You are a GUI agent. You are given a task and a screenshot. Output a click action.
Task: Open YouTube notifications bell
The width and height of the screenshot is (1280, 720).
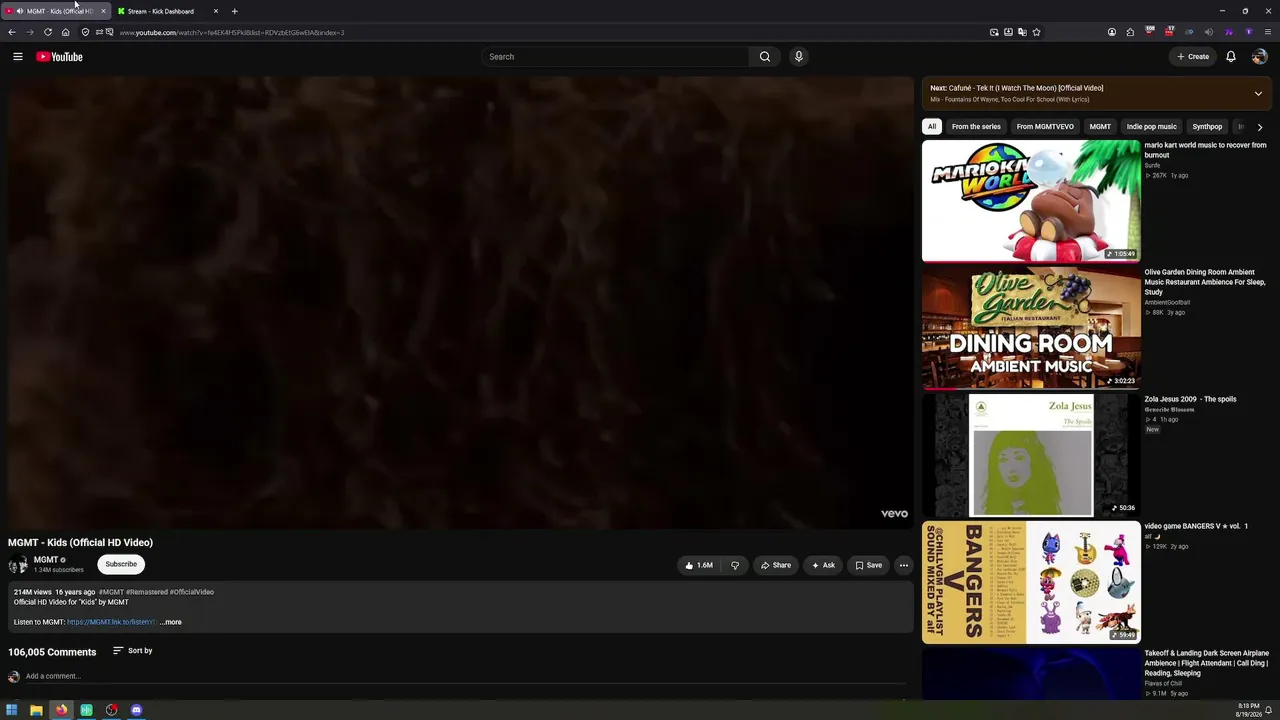1231,57
